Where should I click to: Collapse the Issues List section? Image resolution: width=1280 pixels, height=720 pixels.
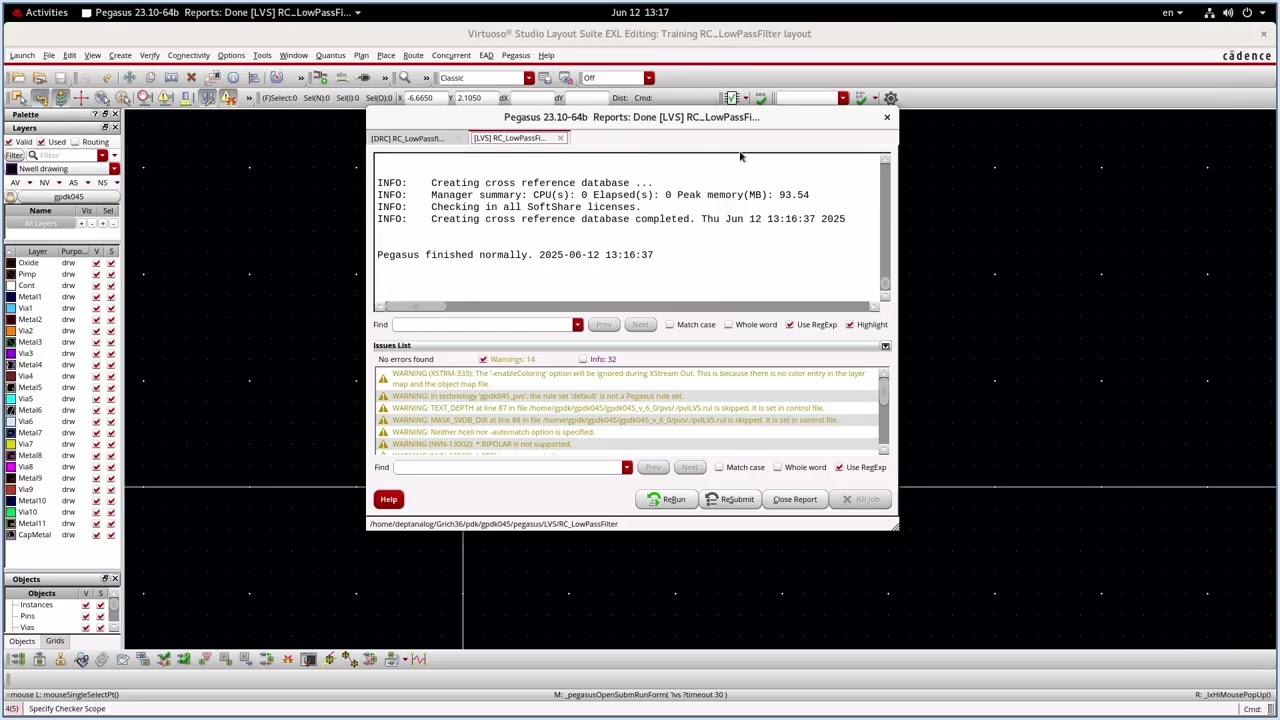pos(885,346)
